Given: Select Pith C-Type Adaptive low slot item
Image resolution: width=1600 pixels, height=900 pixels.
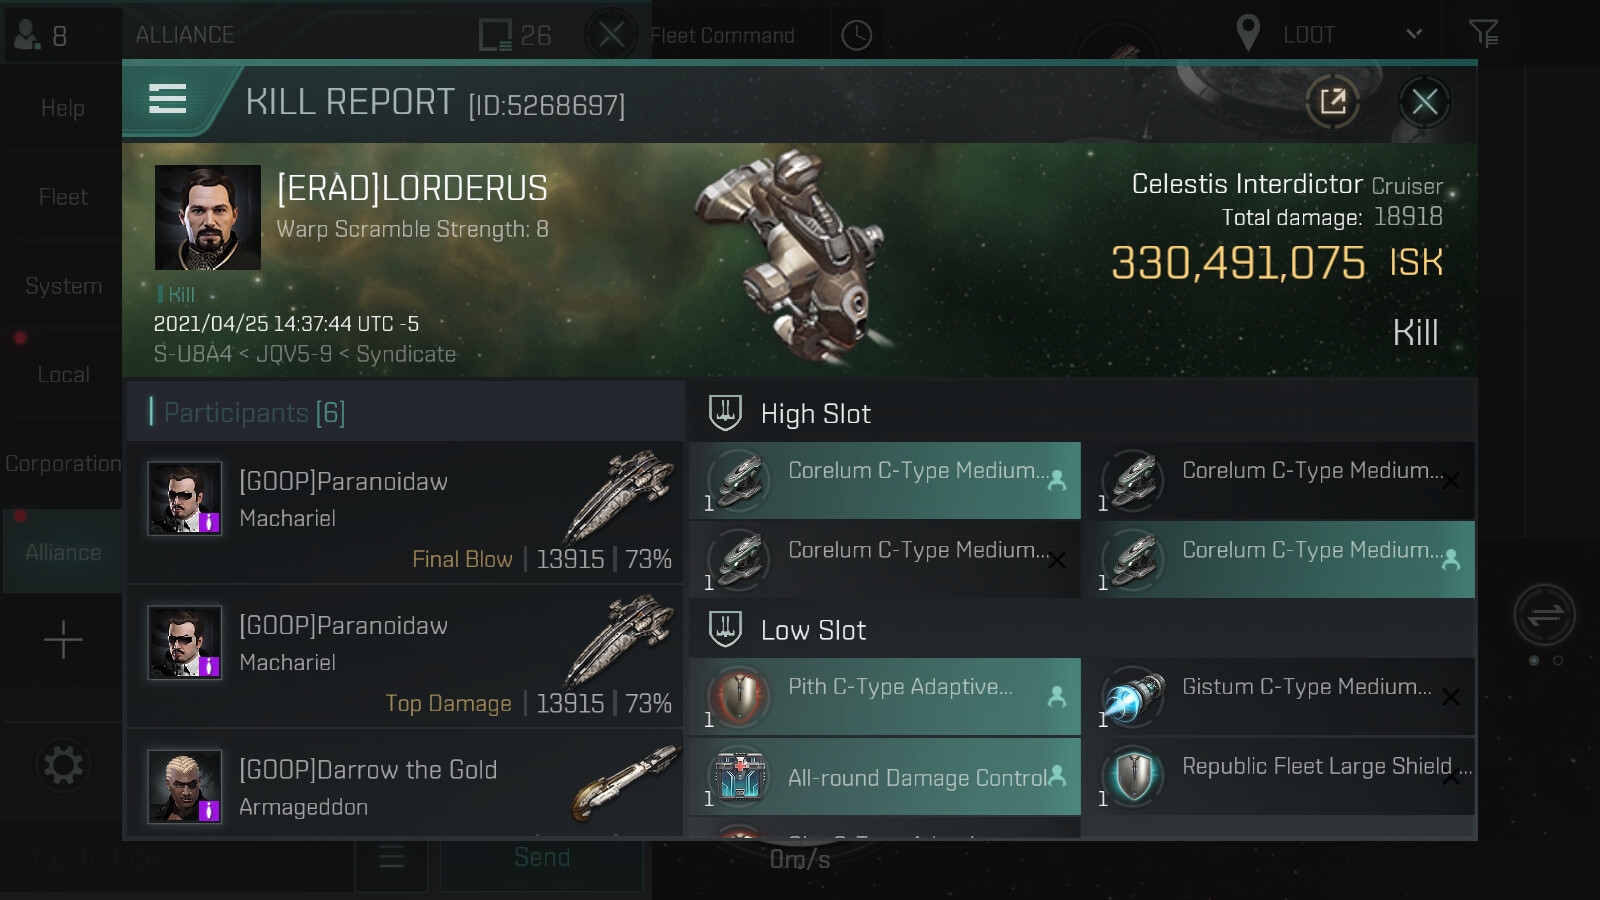Looking at the screenshot, I should tap(885, 696).
